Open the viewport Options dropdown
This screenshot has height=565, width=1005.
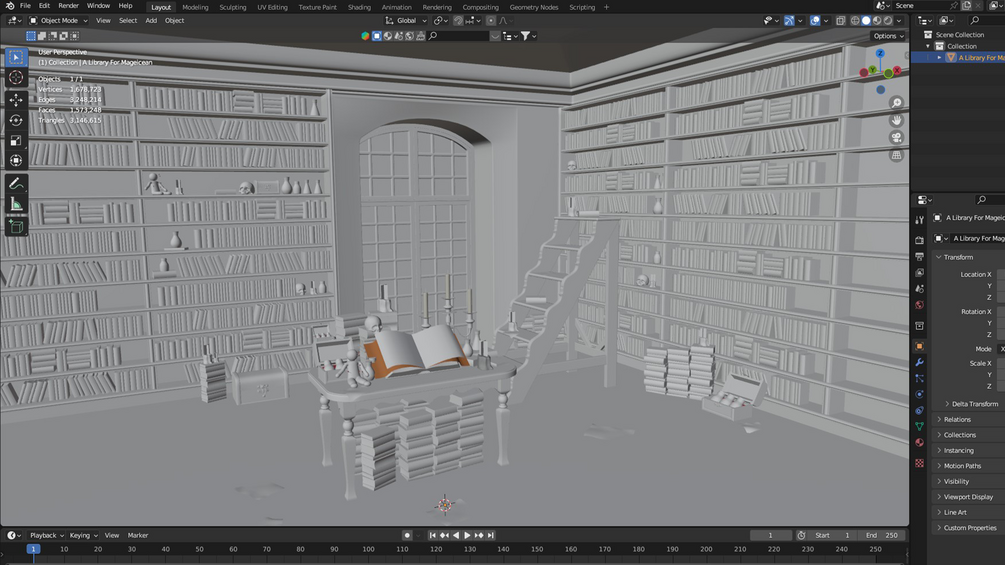tap(888, 36)
